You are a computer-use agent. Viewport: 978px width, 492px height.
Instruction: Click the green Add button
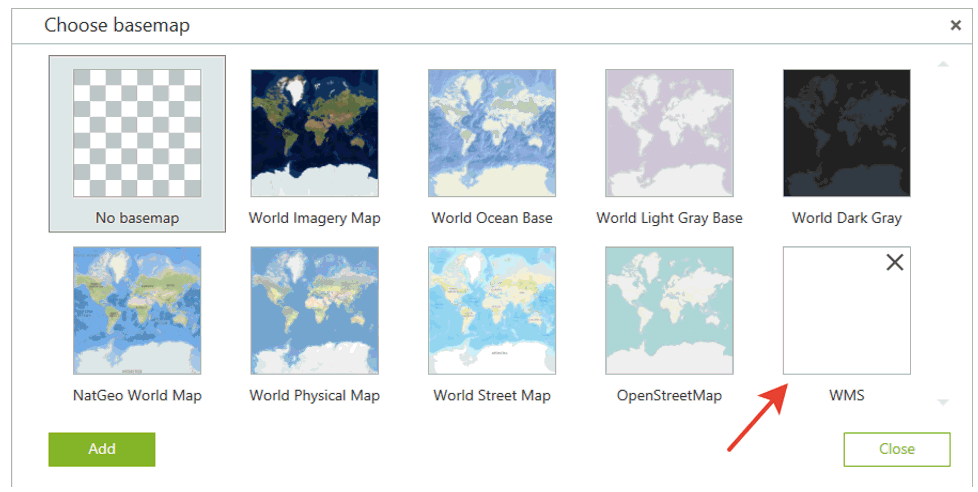(x=102, y=449)
